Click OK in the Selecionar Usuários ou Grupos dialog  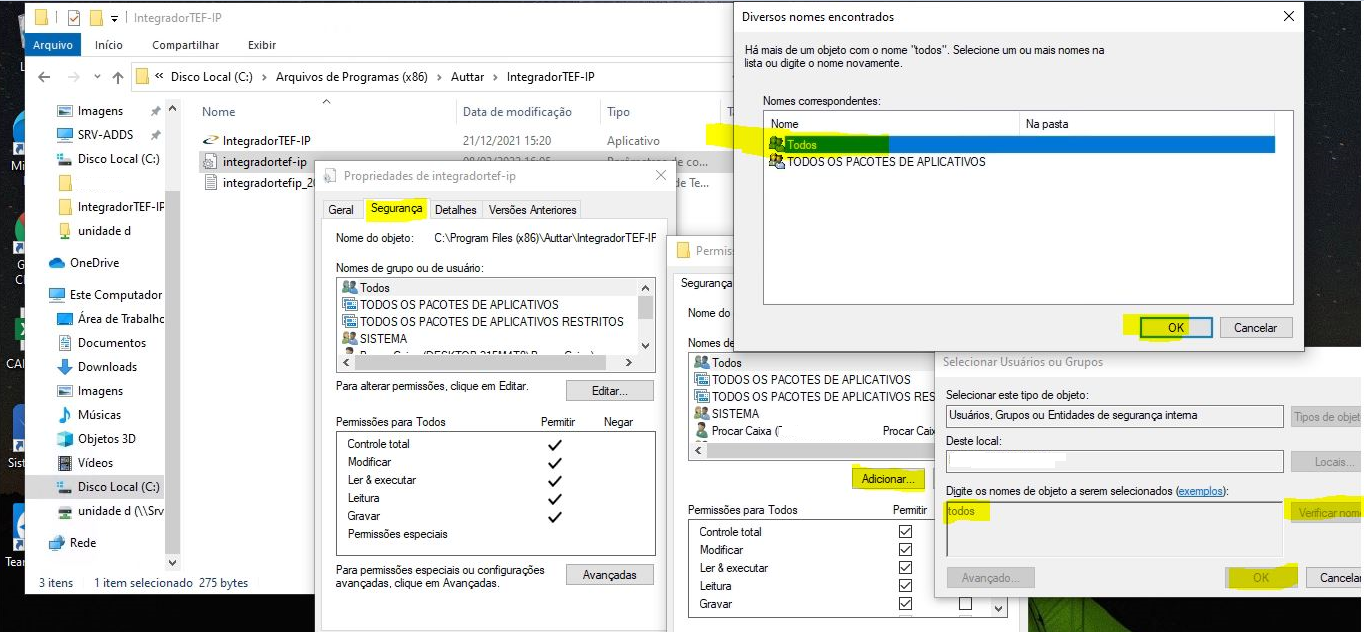click(1261, 578)
